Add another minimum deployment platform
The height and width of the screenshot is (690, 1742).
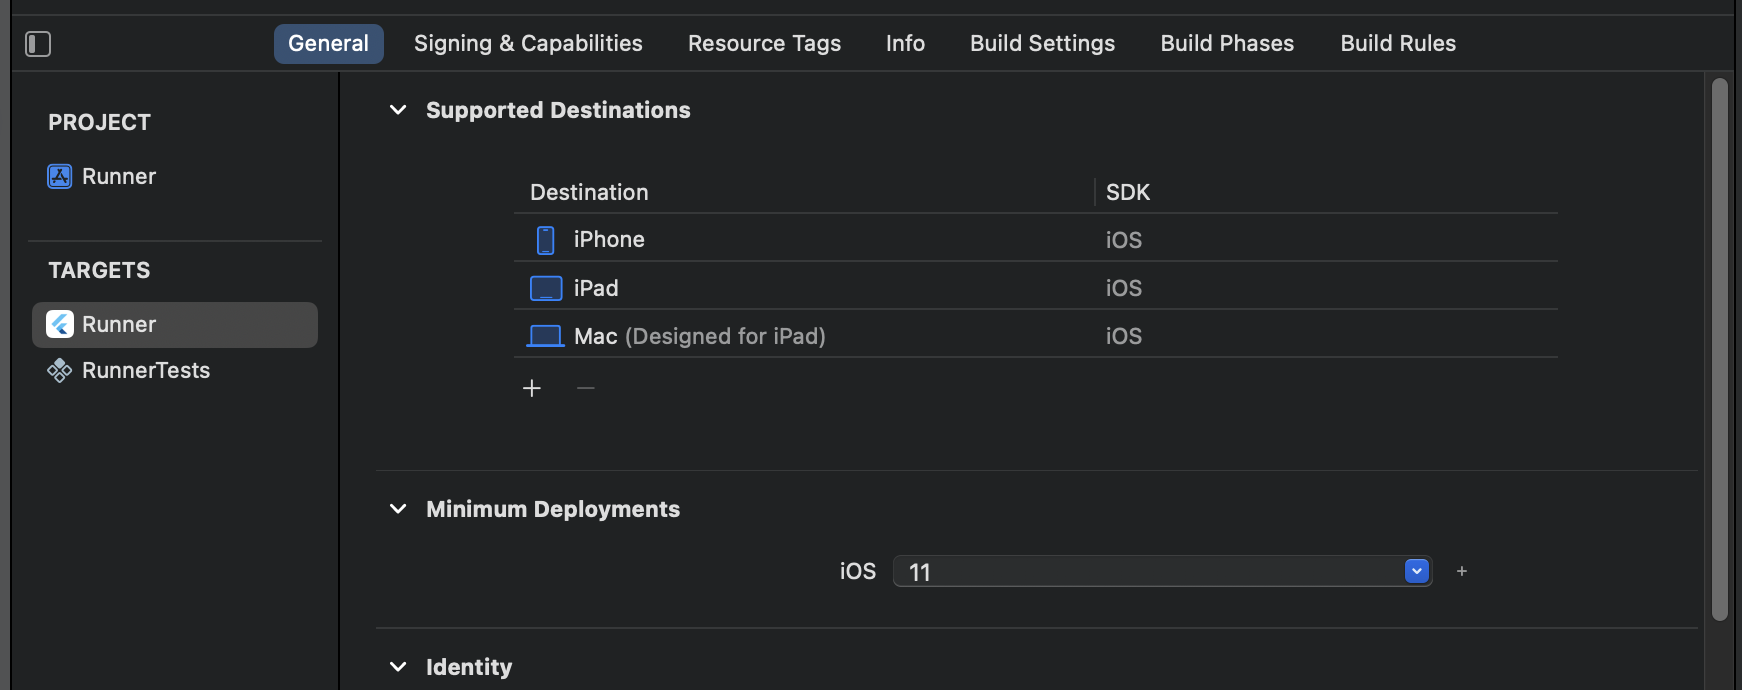click(x=1462, y=571)
